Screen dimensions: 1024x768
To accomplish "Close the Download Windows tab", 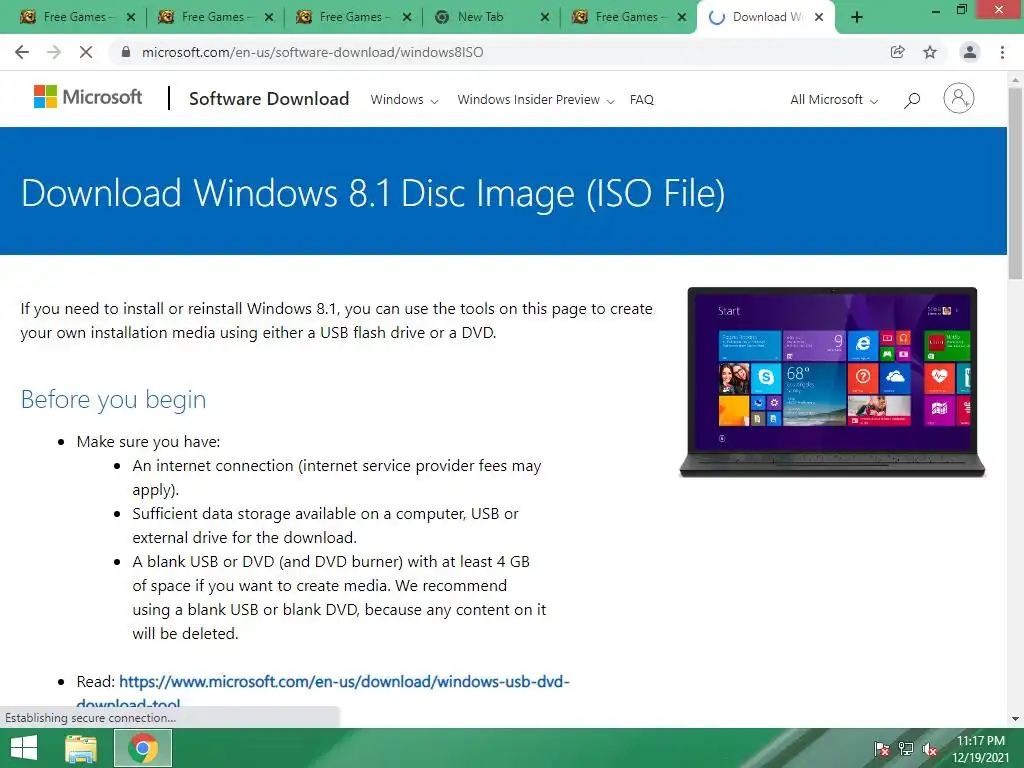I will (819, 18).
